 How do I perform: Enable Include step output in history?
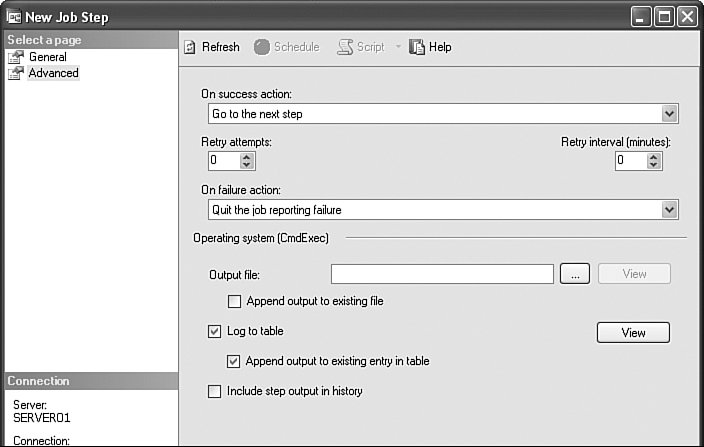click(215, 391)
